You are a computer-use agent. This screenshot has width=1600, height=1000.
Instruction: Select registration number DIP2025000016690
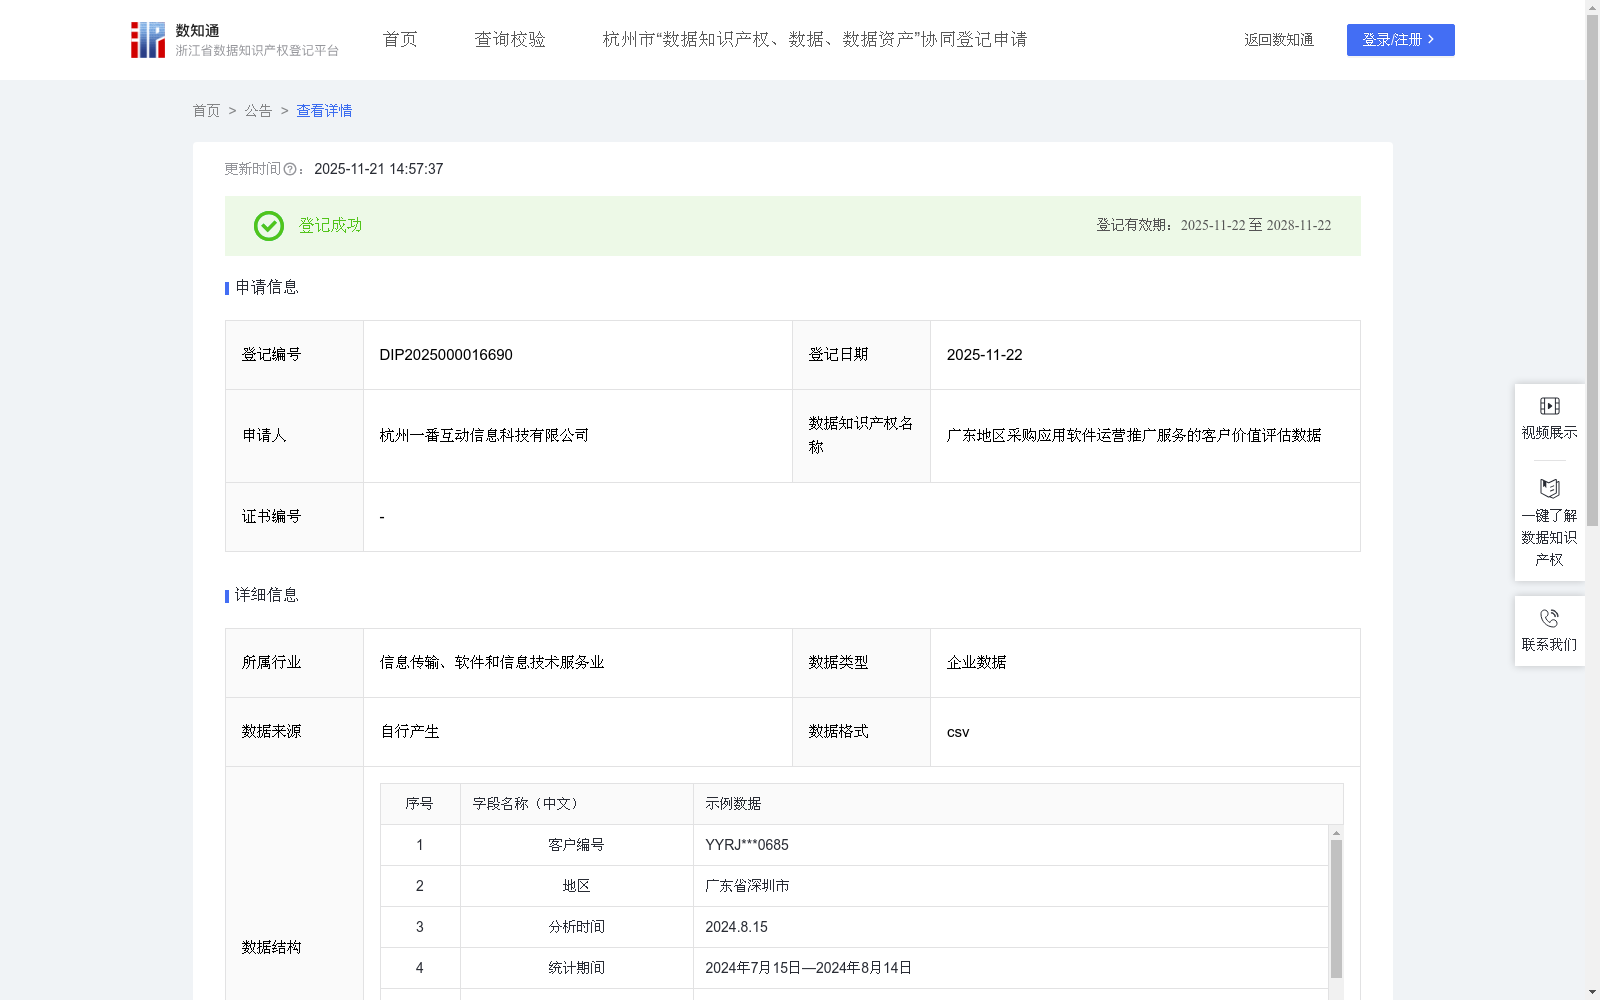446,355
